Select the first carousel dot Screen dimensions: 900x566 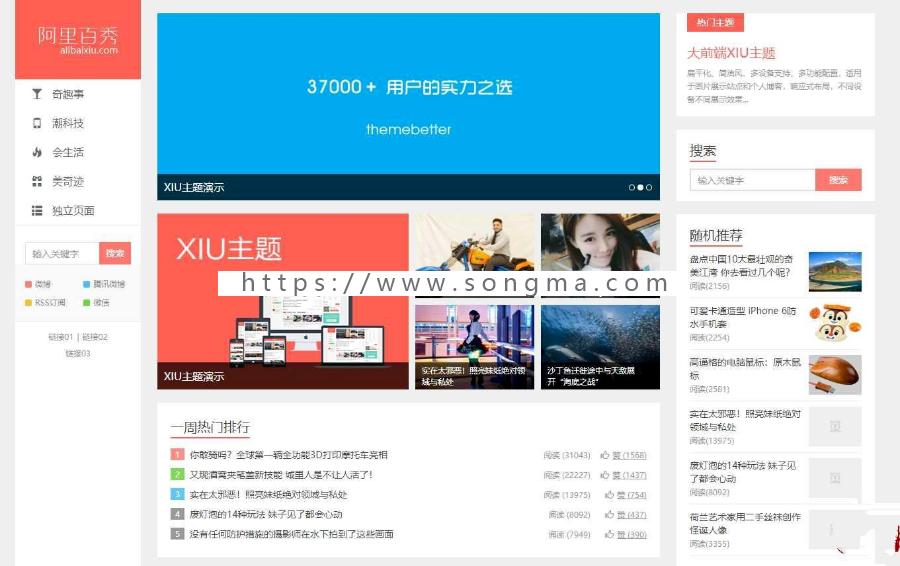point(631,187)
